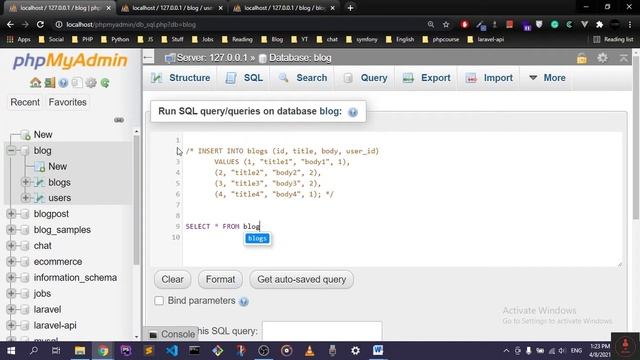Select 'blogs' autocomplete suggestion
Viewport: 640px width, 360px height.
point(257,238)
